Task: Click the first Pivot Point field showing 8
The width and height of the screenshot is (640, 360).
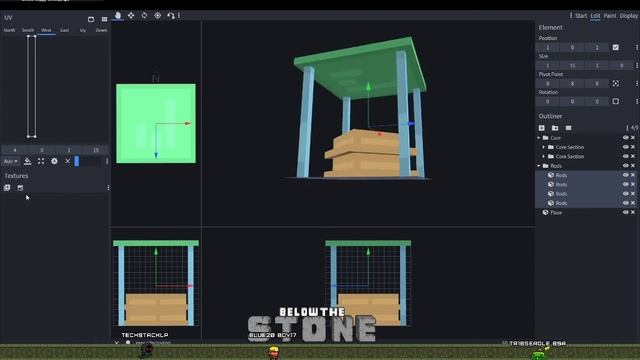Action: point(548,83)
